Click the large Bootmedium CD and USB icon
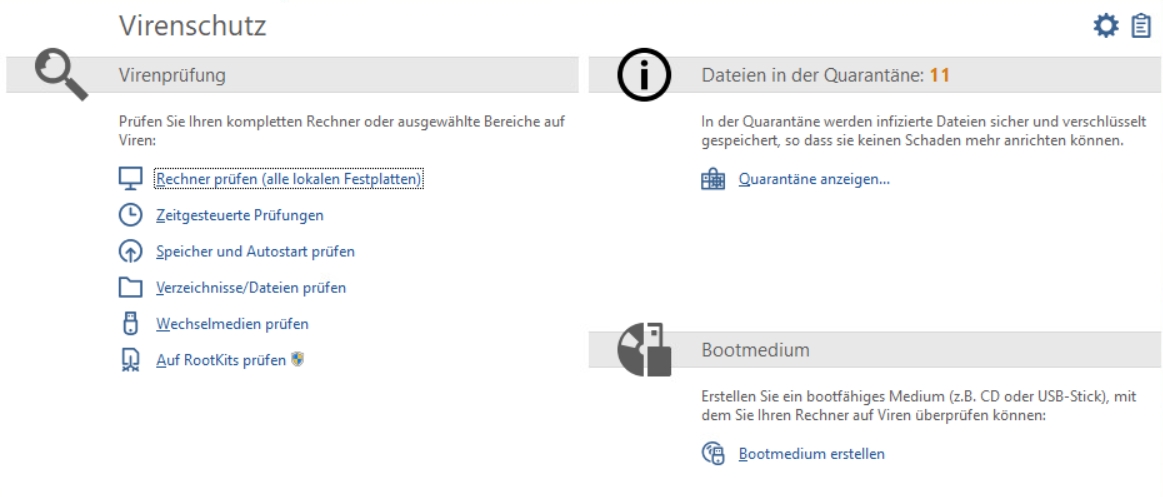The height and width of the screenshot is (497, 1163). point(645,349)
